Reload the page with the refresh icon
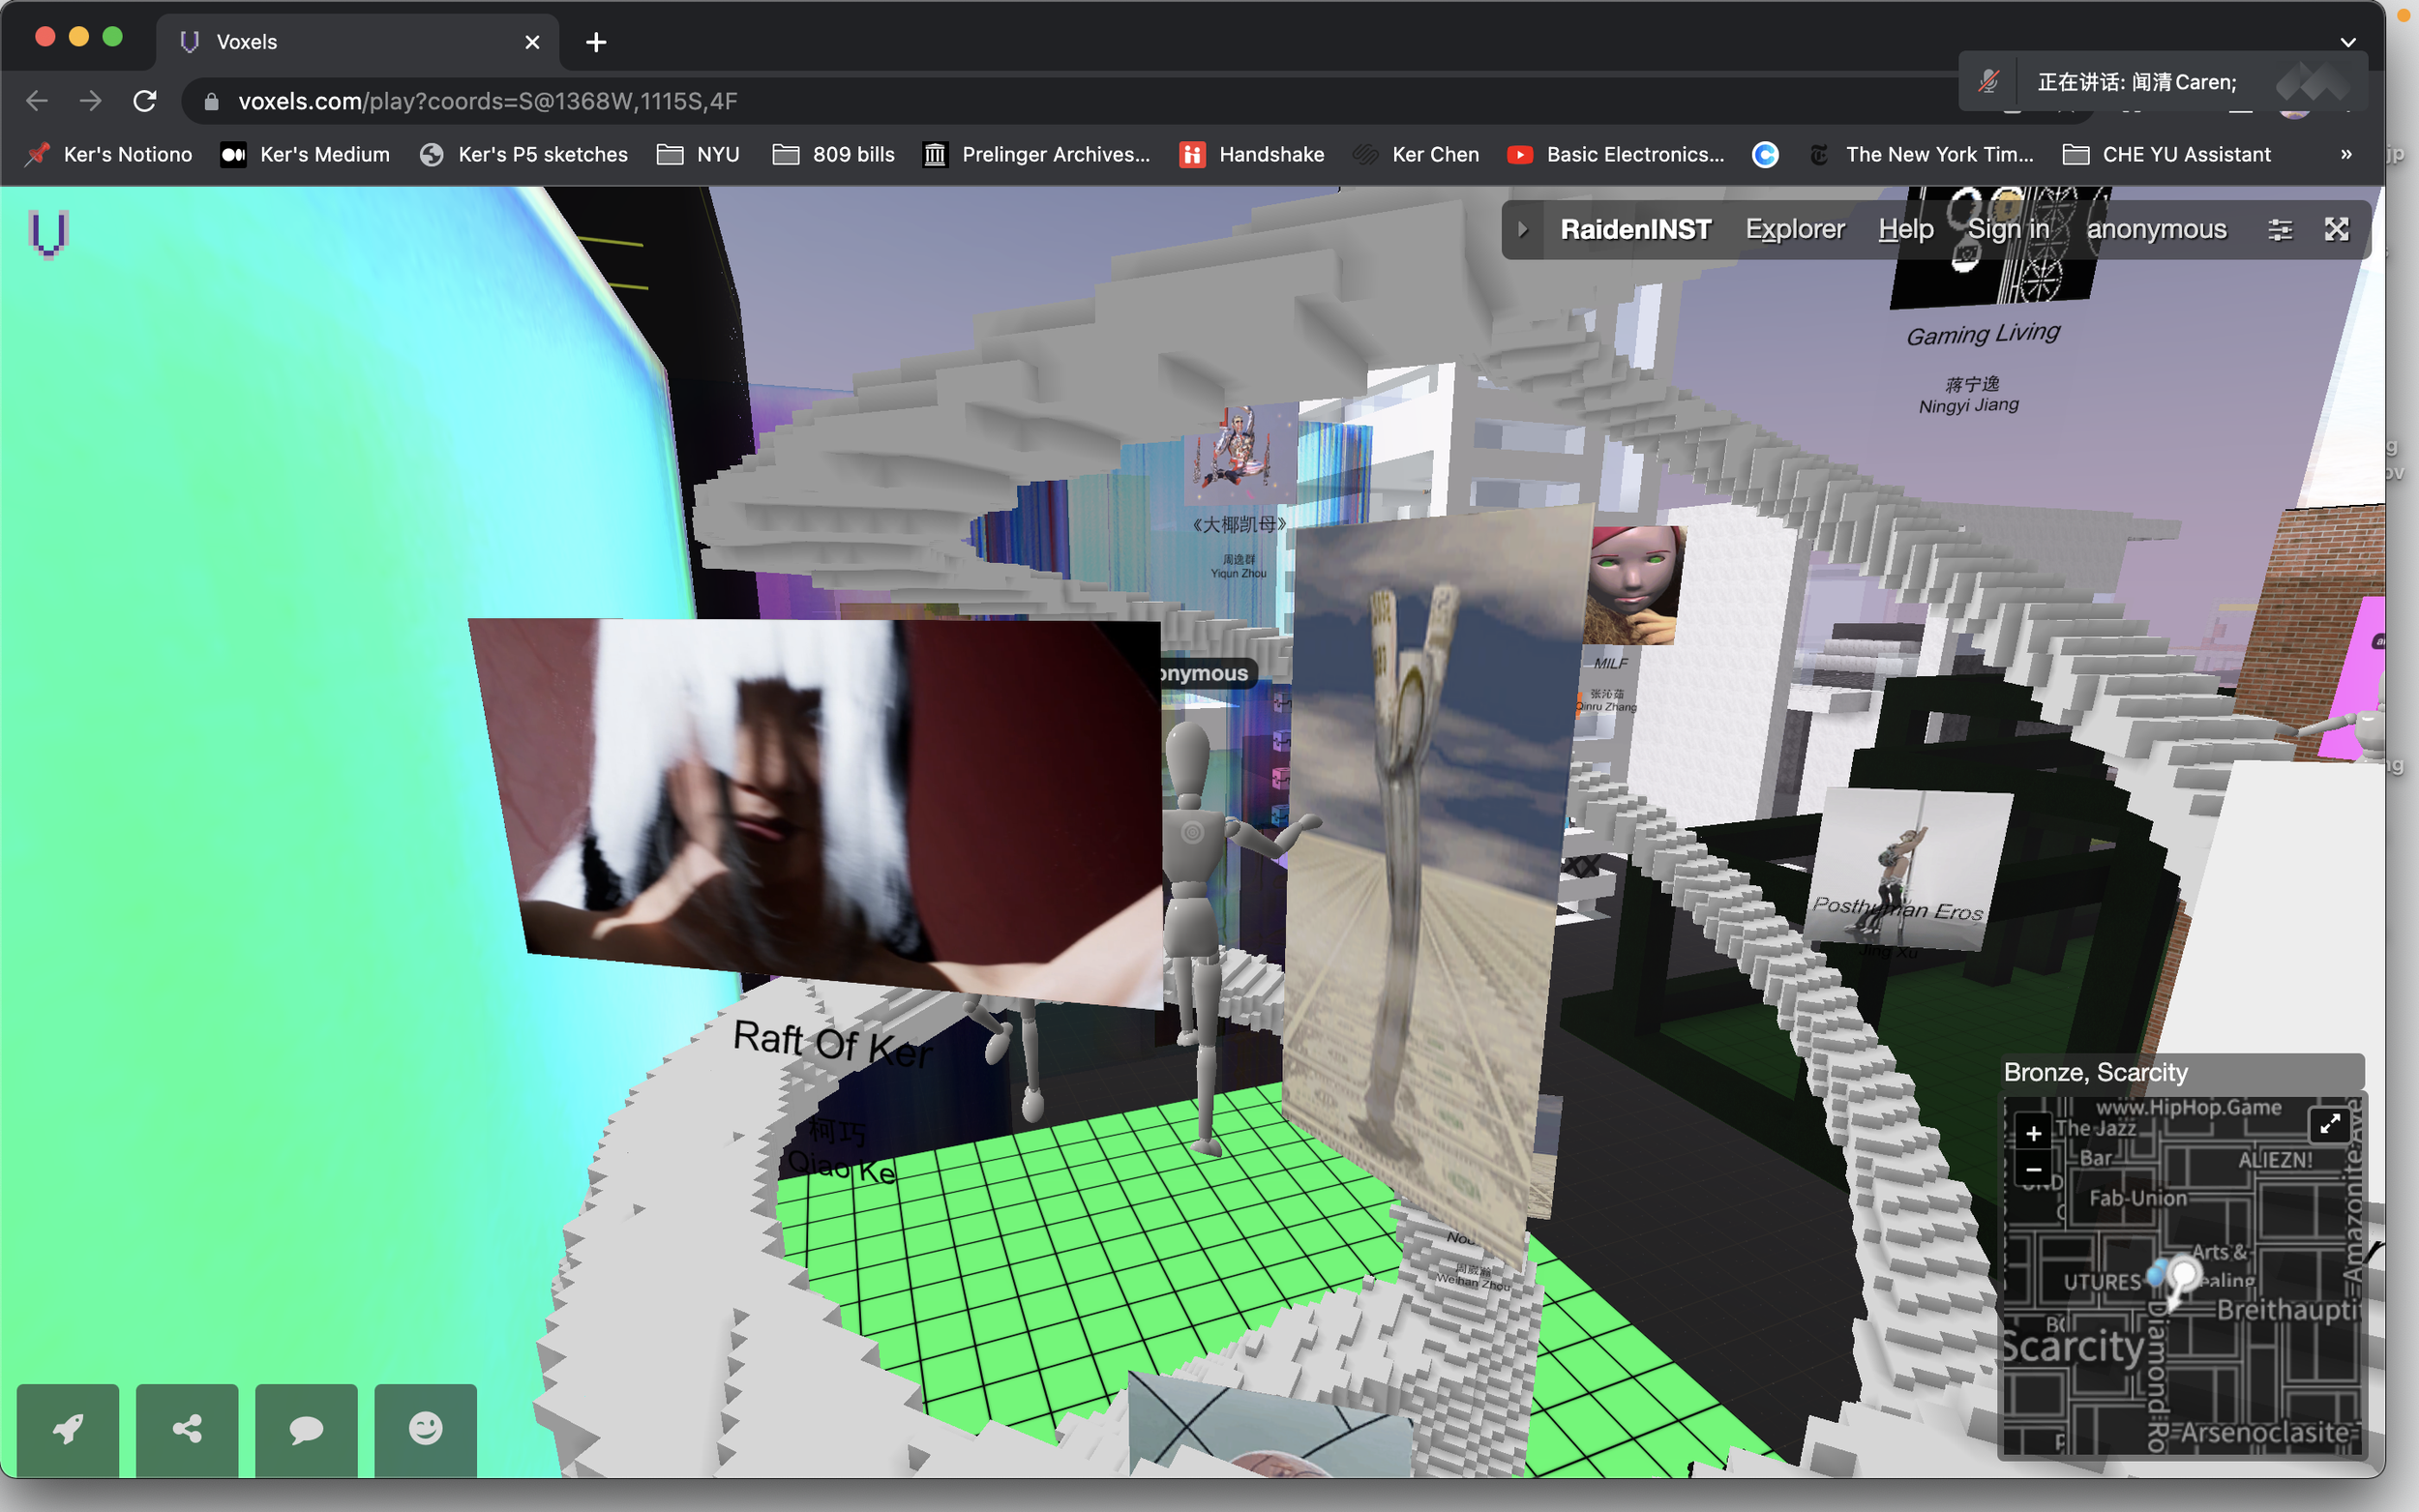Viewport: 2419px width, 1512px height. (145, 101)
